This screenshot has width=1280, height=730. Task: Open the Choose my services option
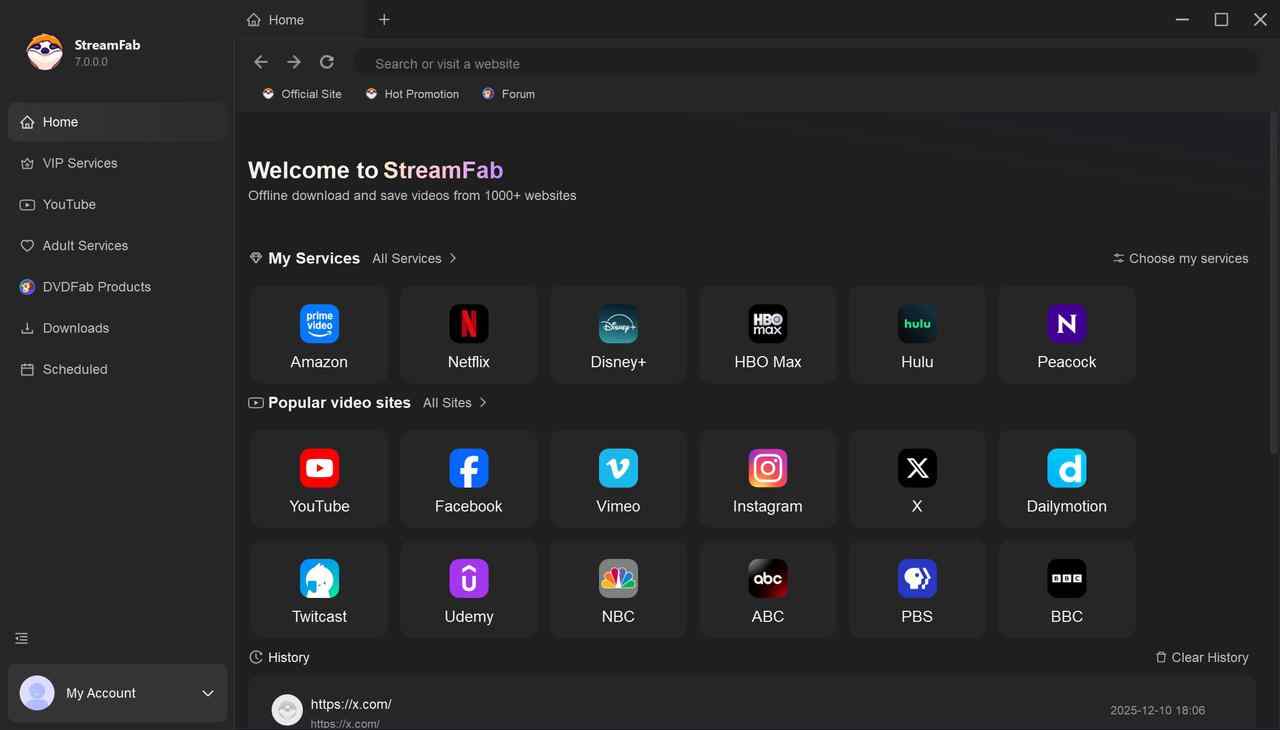(x=1180, y=258)
